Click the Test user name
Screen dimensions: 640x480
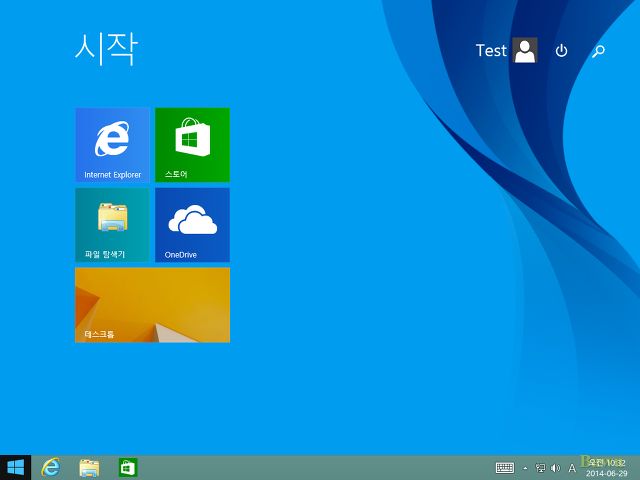pyautogui.click(x=491, y=51)
